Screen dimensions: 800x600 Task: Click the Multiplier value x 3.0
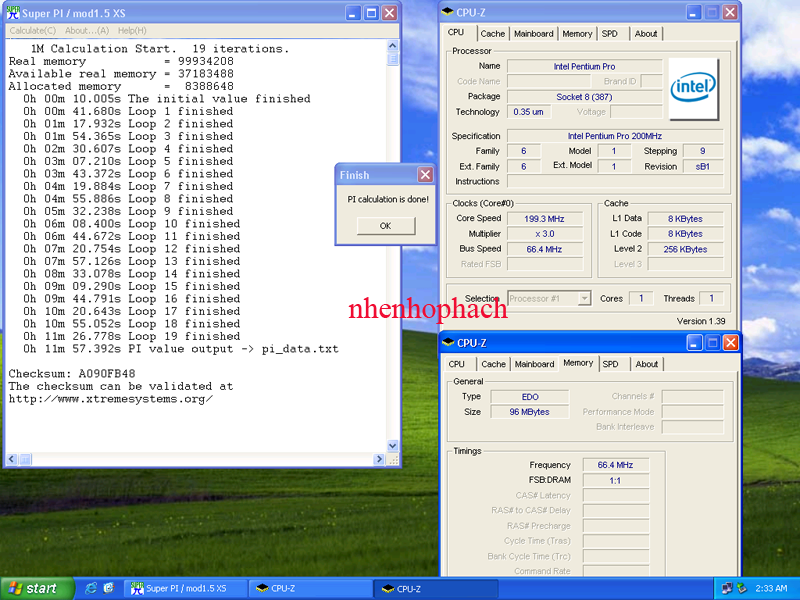[544, 234]
